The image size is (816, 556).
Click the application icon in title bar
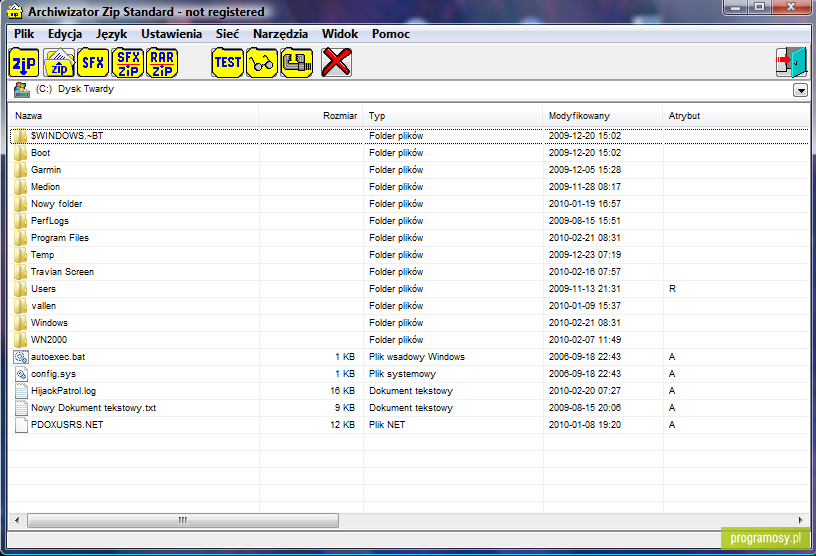click(15, 11)
